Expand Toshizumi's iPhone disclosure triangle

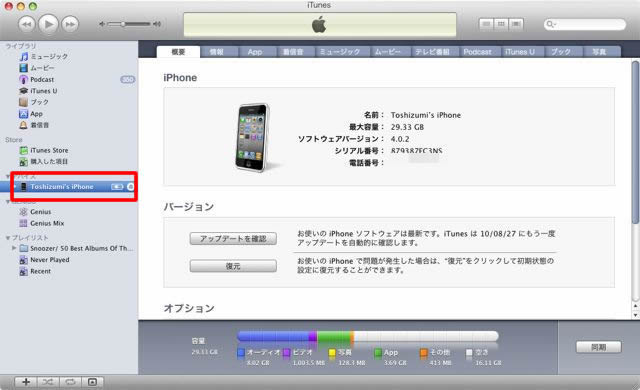point(15,186)
